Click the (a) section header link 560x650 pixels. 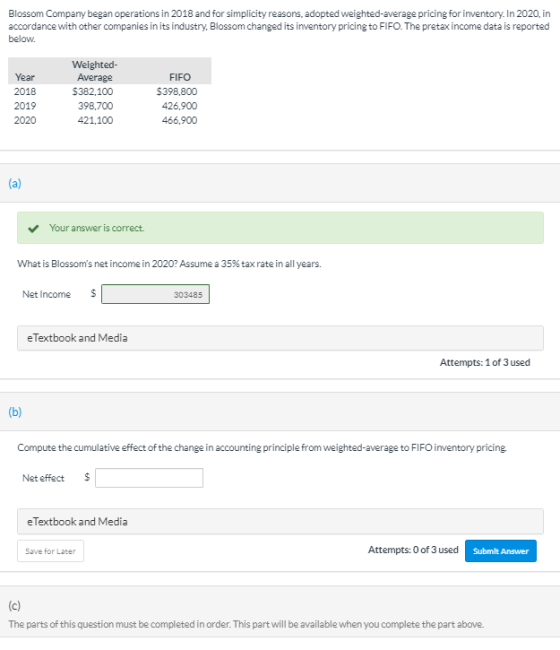15,183
